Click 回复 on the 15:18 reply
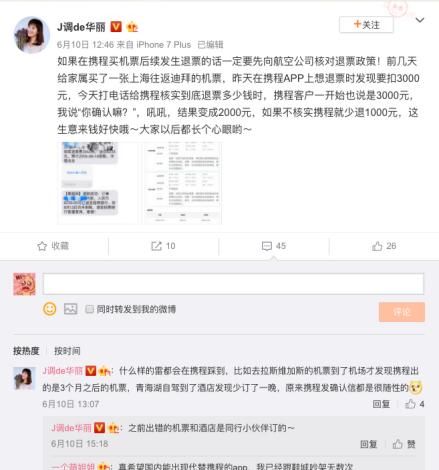439x470 pixels. click(x=368, y=444)
